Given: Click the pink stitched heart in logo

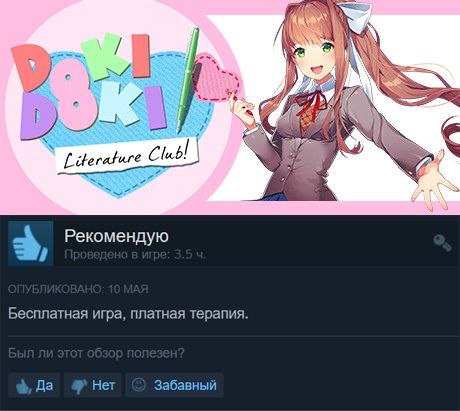Looking at the screenshot, I should (217, 79).
